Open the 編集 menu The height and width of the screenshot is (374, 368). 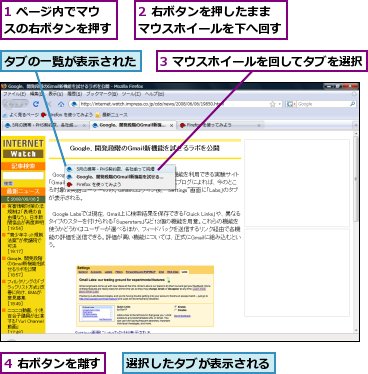36,94
